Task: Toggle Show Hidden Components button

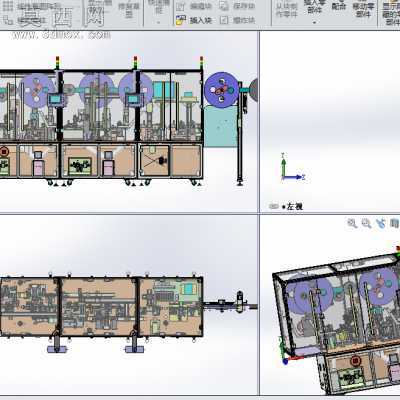Action: [391, 13]
